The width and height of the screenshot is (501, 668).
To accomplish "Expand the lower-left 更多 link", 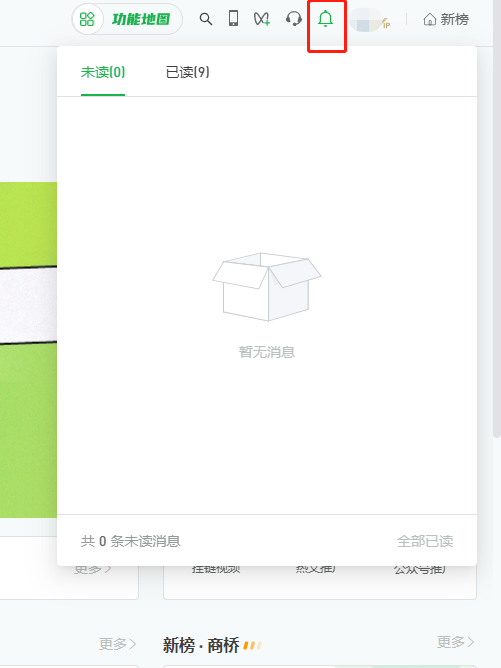I will pyautogui.click(x=118, y=644).
